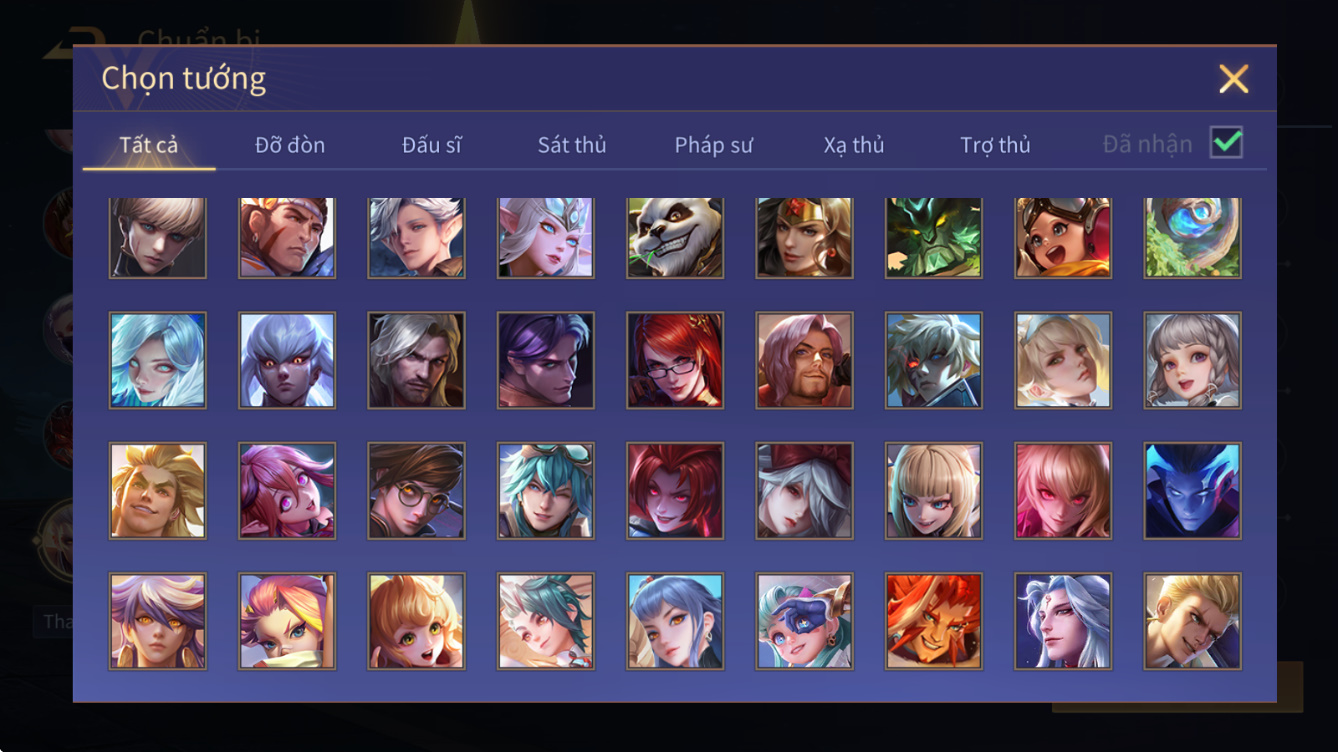This screenshot has height=752, width=1338.
Task: Open the Sát thủ tab
Action: coord(572,145)
